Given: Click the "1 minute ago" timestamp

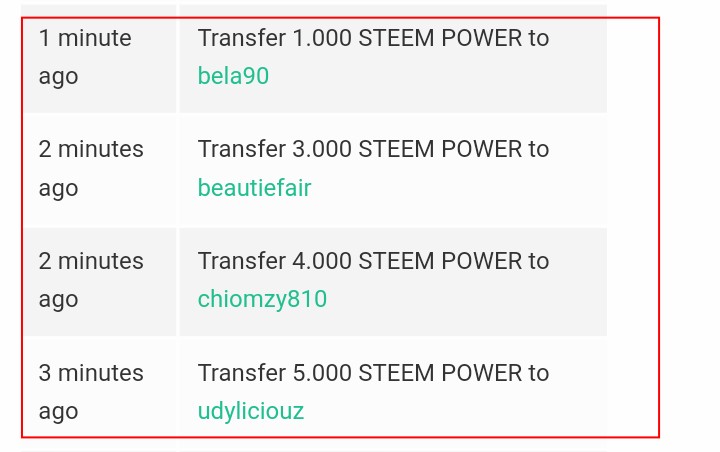Looking at the screenshot, I should pos(85,57).
